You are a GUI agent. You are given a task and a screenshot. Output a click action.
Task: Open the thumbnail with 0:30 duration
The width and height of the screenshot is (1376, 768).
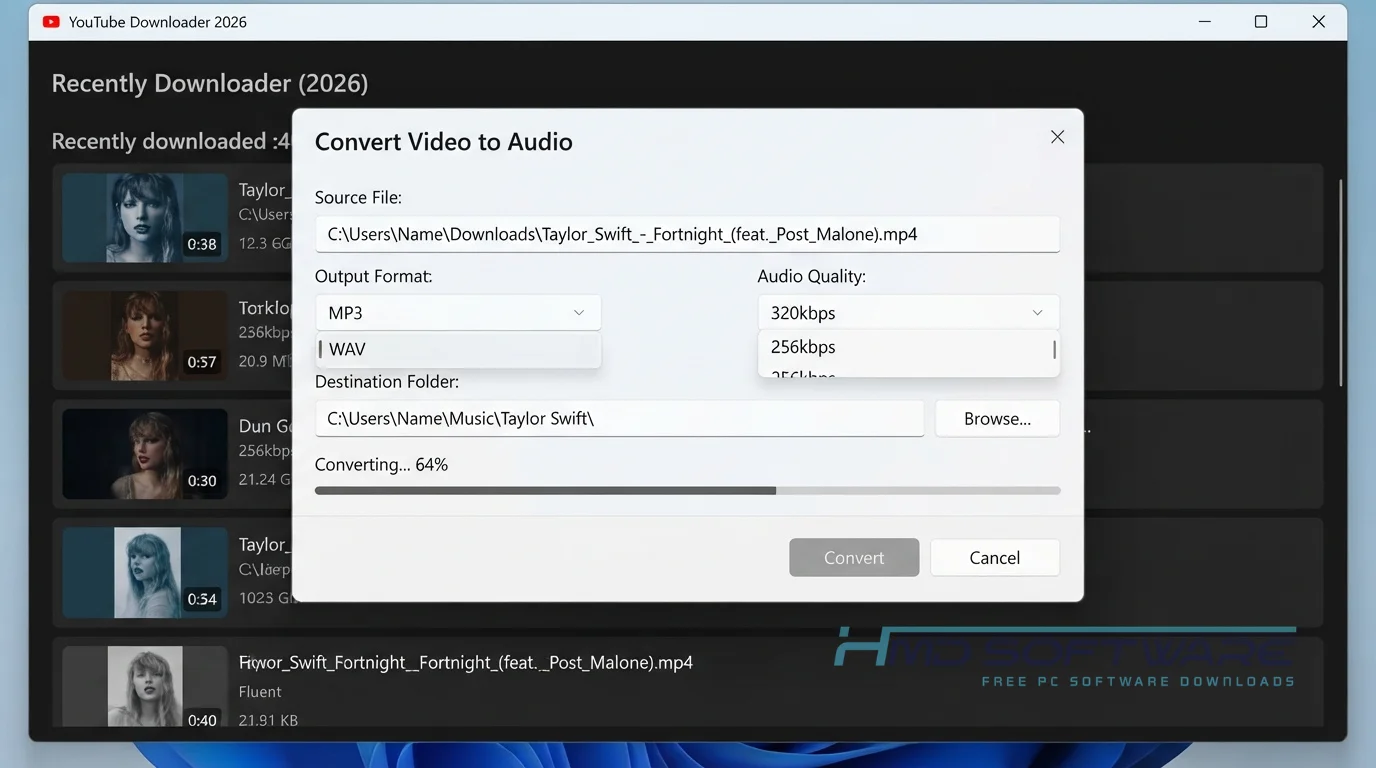[x=145, y=454]
